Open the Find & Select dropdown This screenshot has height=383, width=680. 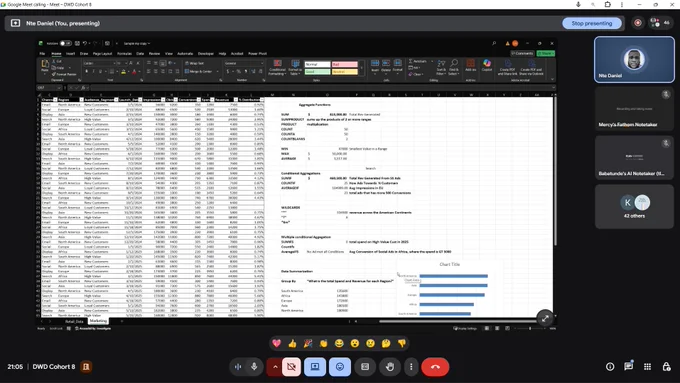[x=454, y=68]
